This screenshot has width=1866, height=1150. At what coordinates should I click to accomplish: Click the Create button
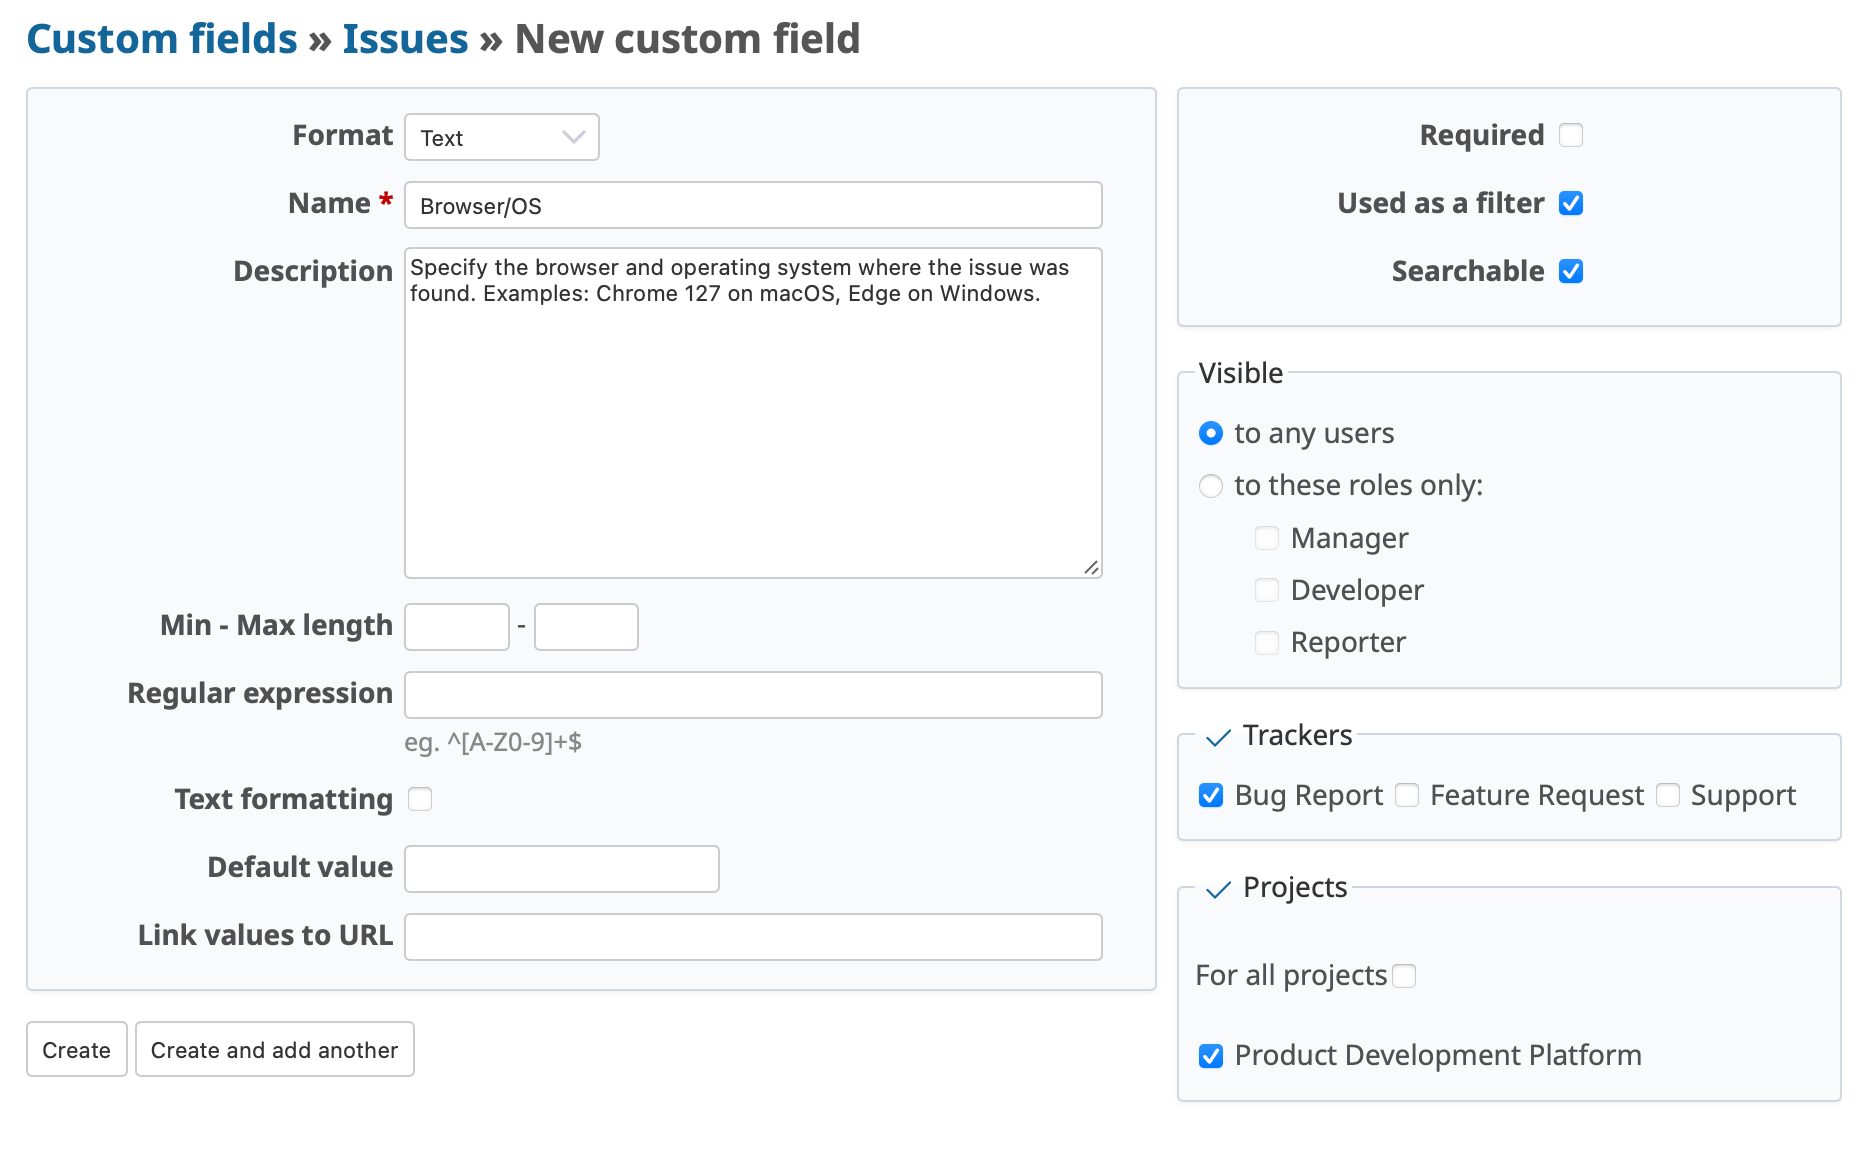pos(76,1049)
